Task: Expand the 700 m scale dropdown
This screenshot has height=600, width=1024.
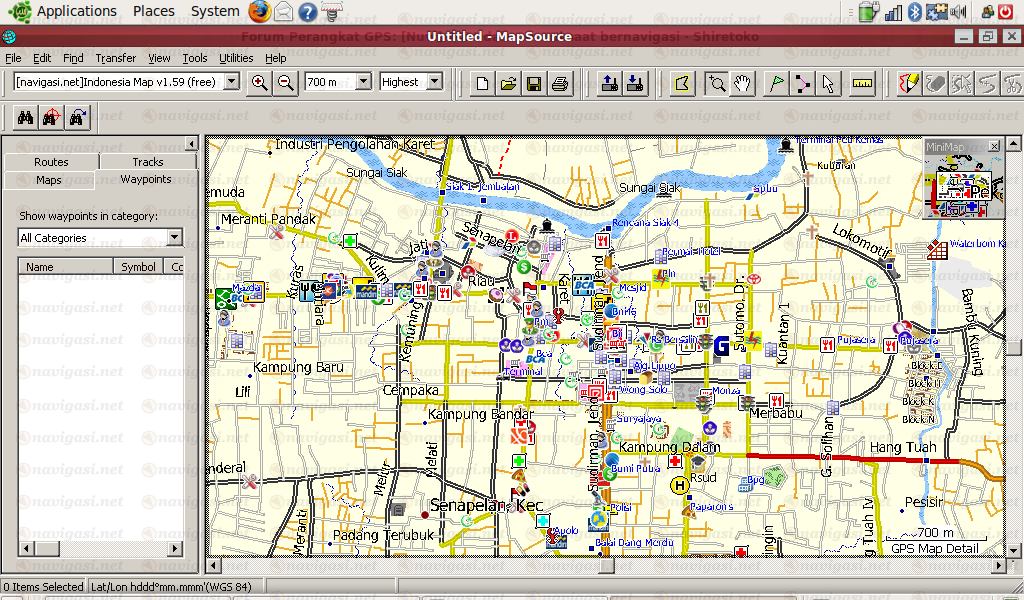Action: point(362,82)
